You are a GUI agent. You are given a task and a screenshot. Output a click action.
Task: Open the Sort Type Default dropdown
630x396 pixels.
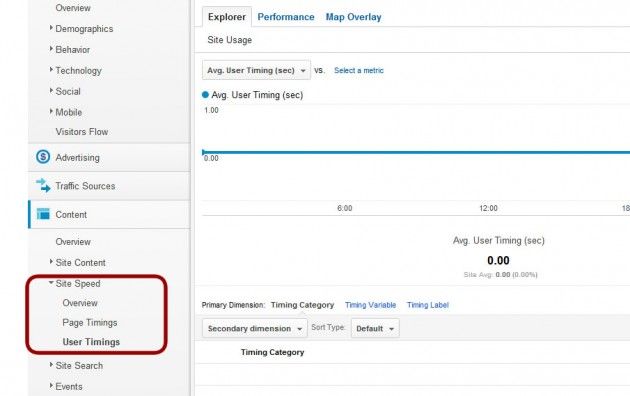[375, 329]
